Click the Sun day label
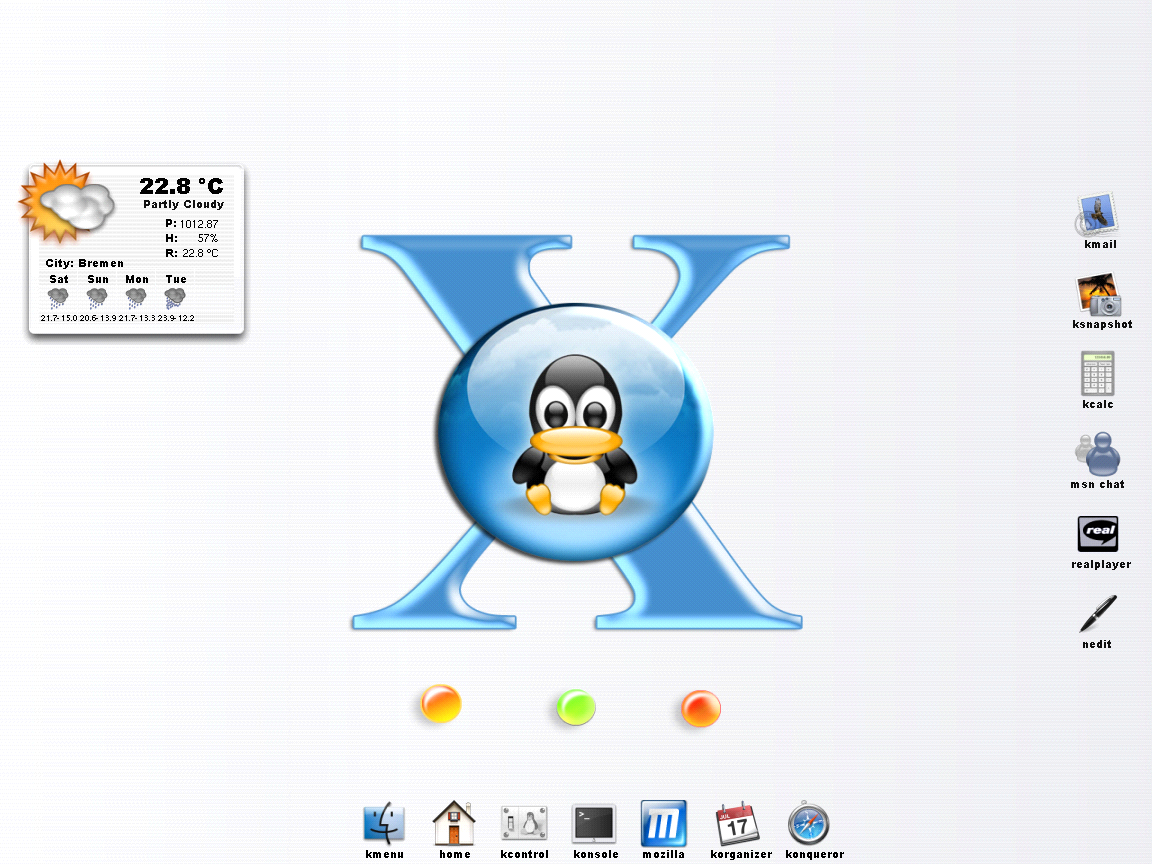The width and height of the screenshot is (1152, 864). tap(98, 279)
